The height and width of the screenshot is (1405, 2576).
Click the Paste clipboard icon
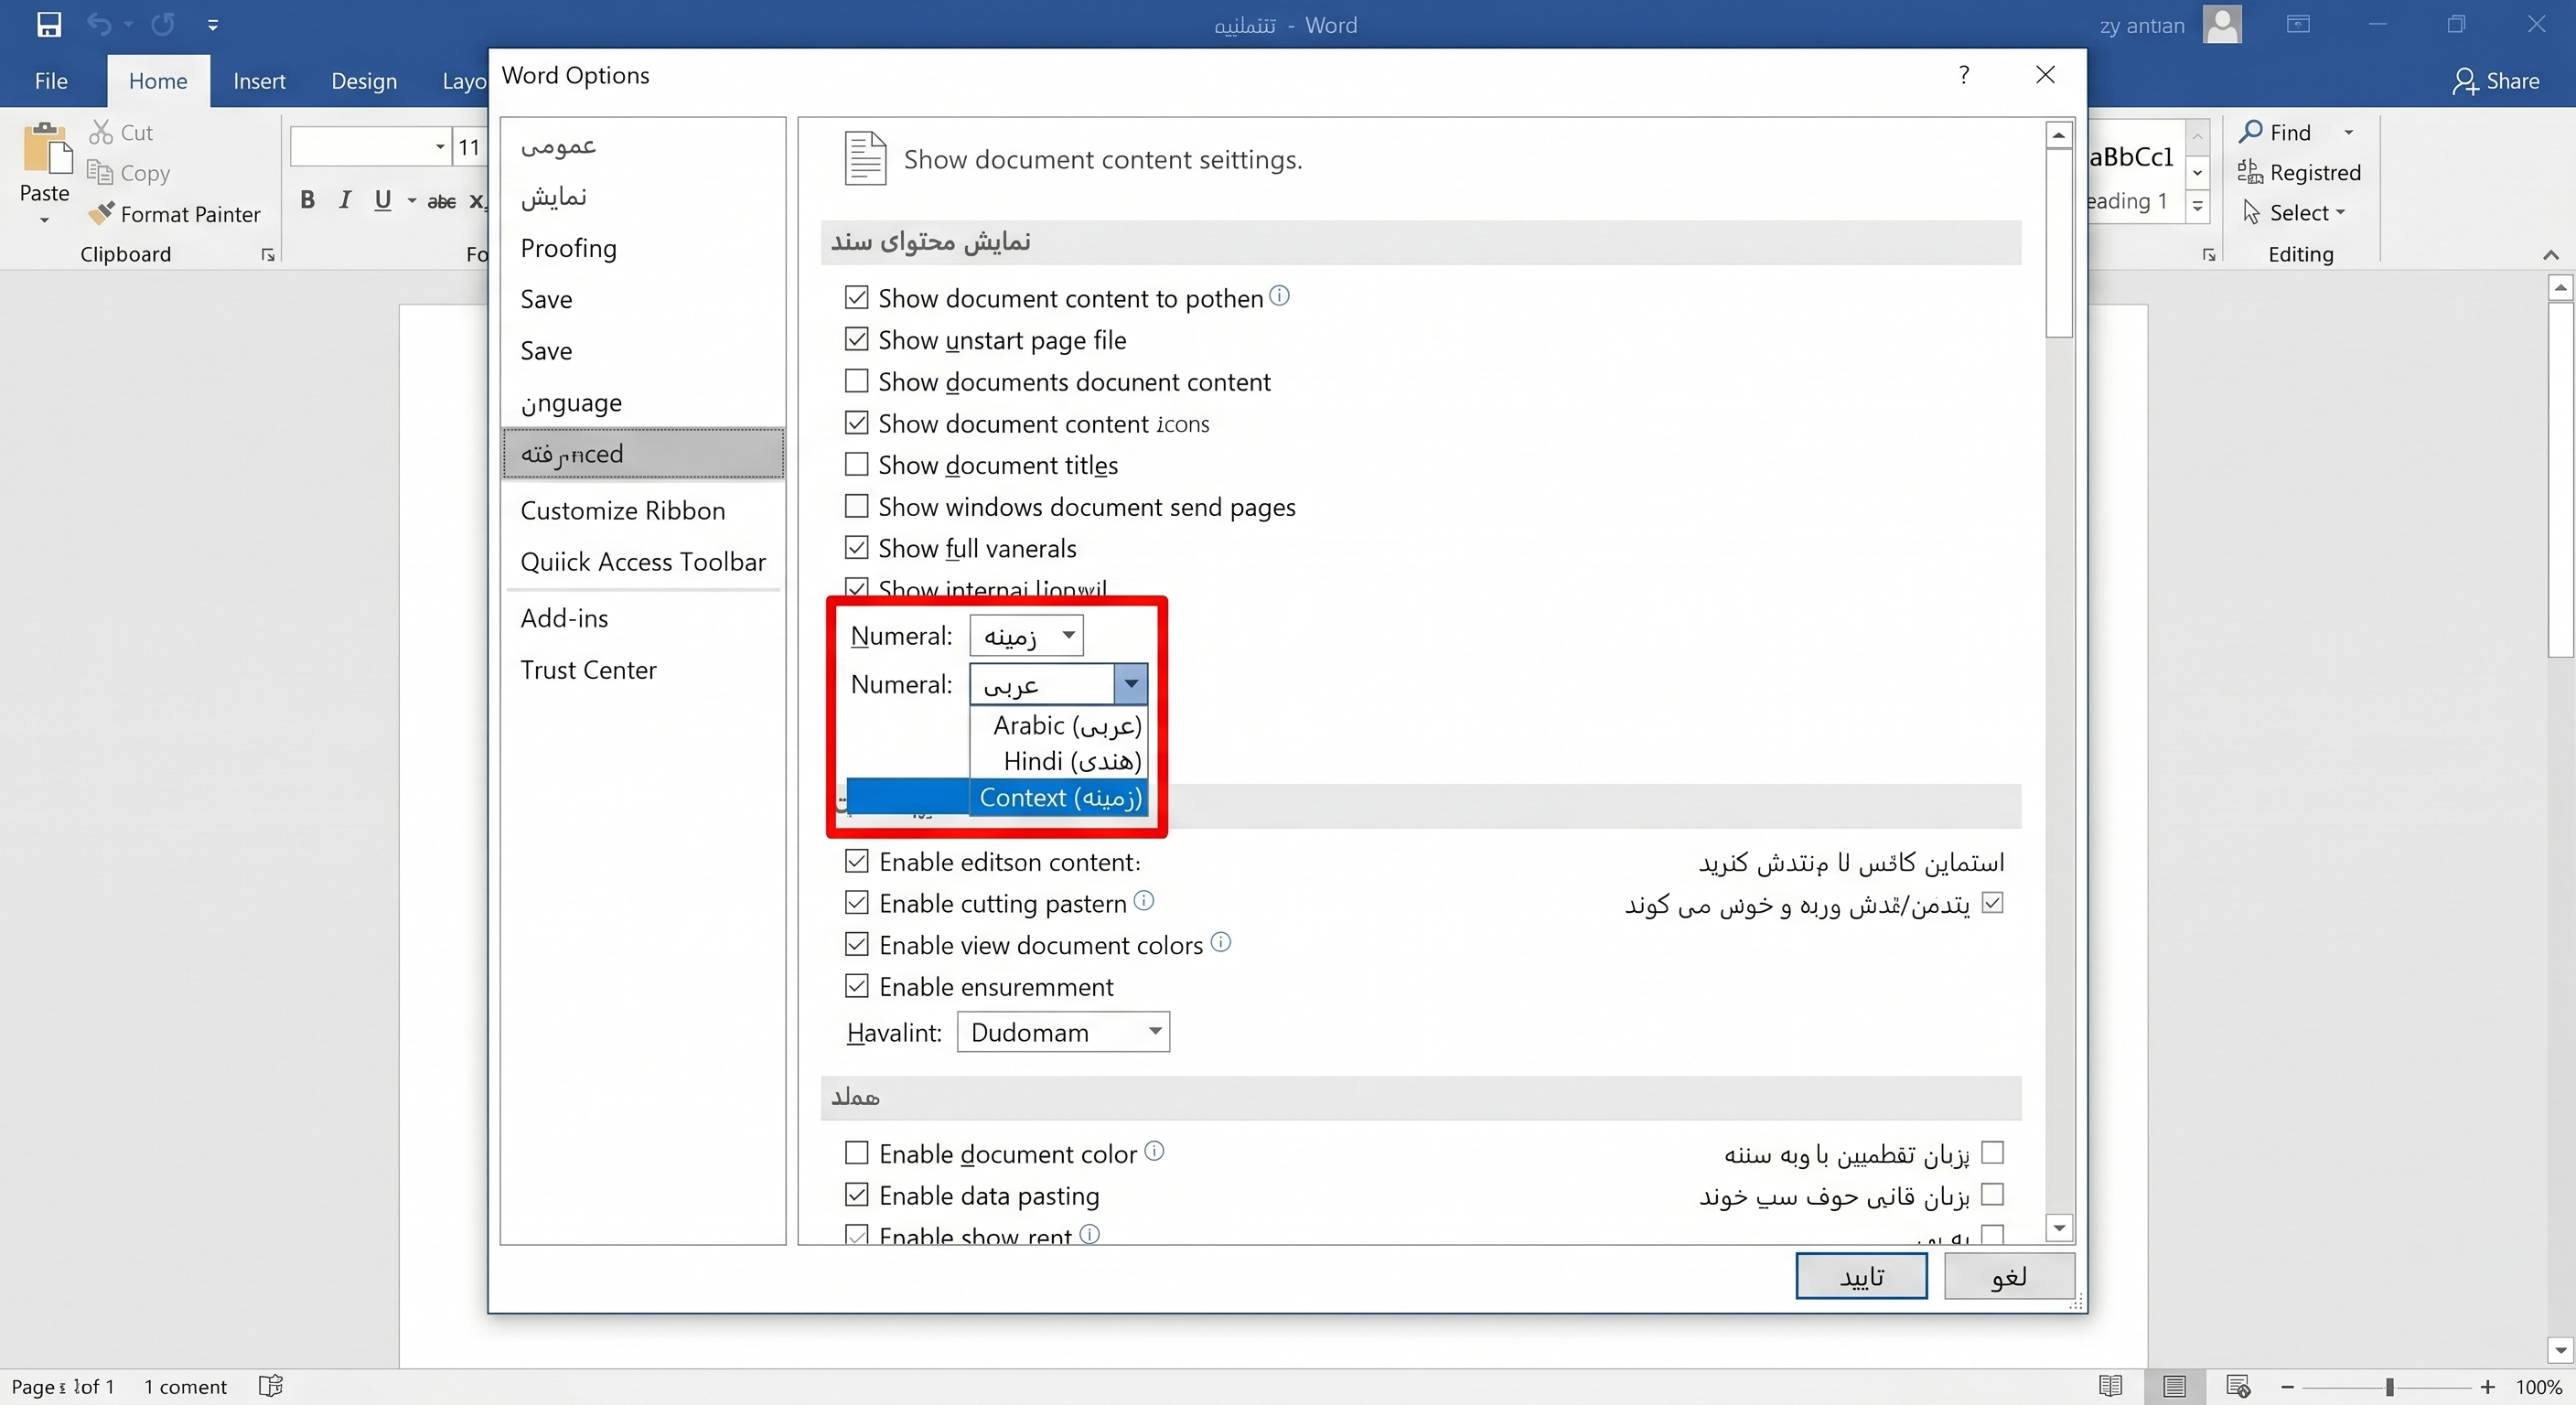46,150
